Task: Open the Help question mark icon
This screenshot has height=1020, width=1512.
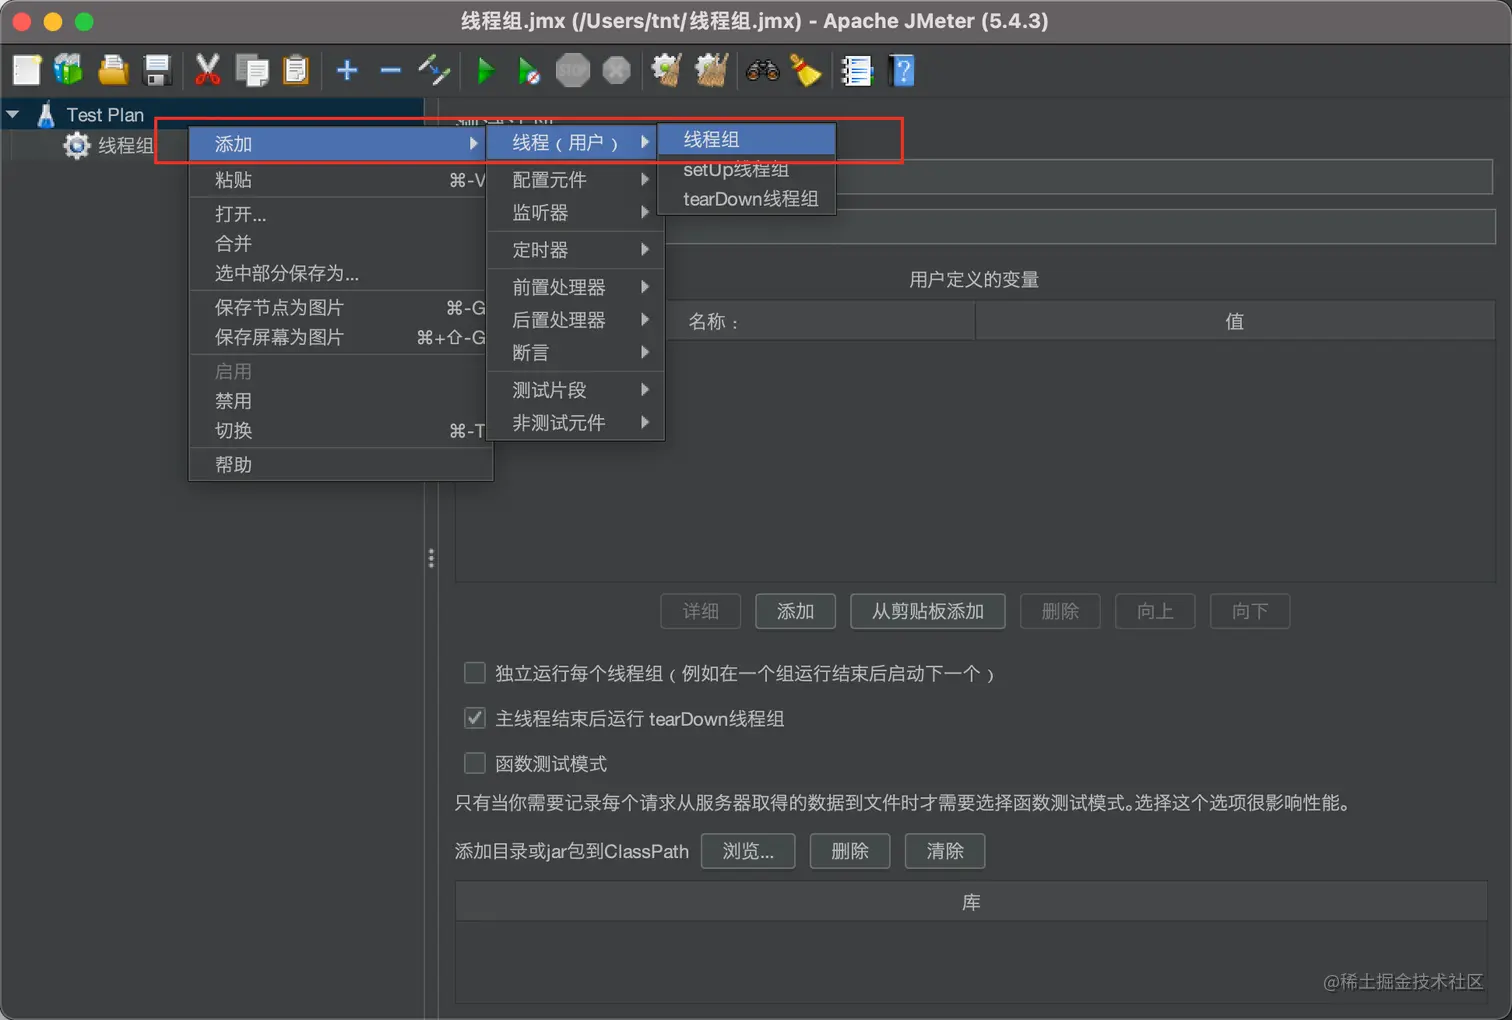Action: (x=902, y=70)
